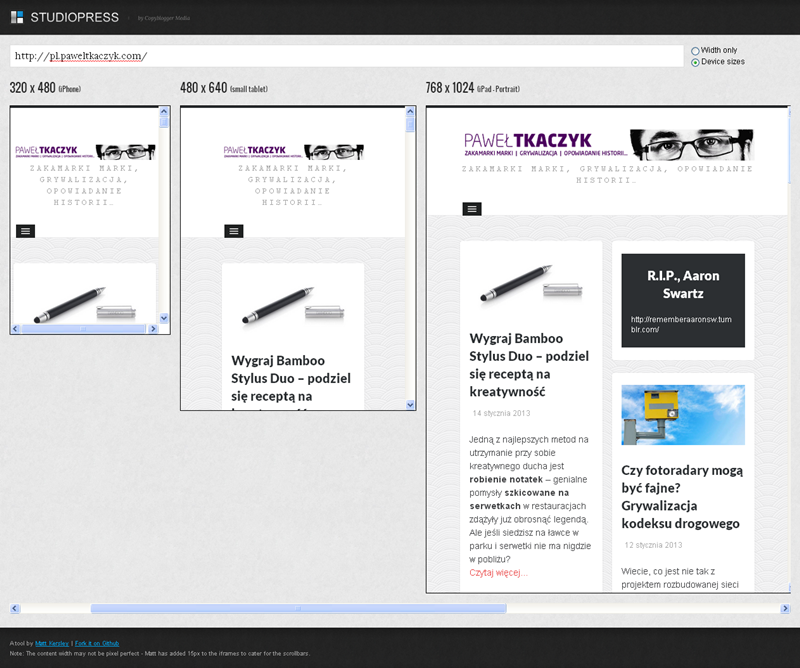Click iPhone preview vertical scrollbar thumb
The width and height of the screenshot is (800, 668).
164,122
